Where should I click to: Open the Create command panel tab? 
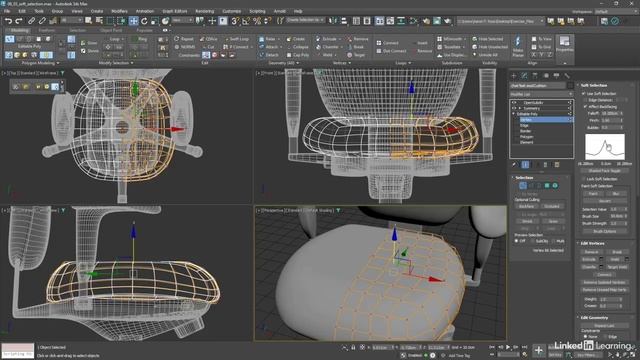coord(514,76)
